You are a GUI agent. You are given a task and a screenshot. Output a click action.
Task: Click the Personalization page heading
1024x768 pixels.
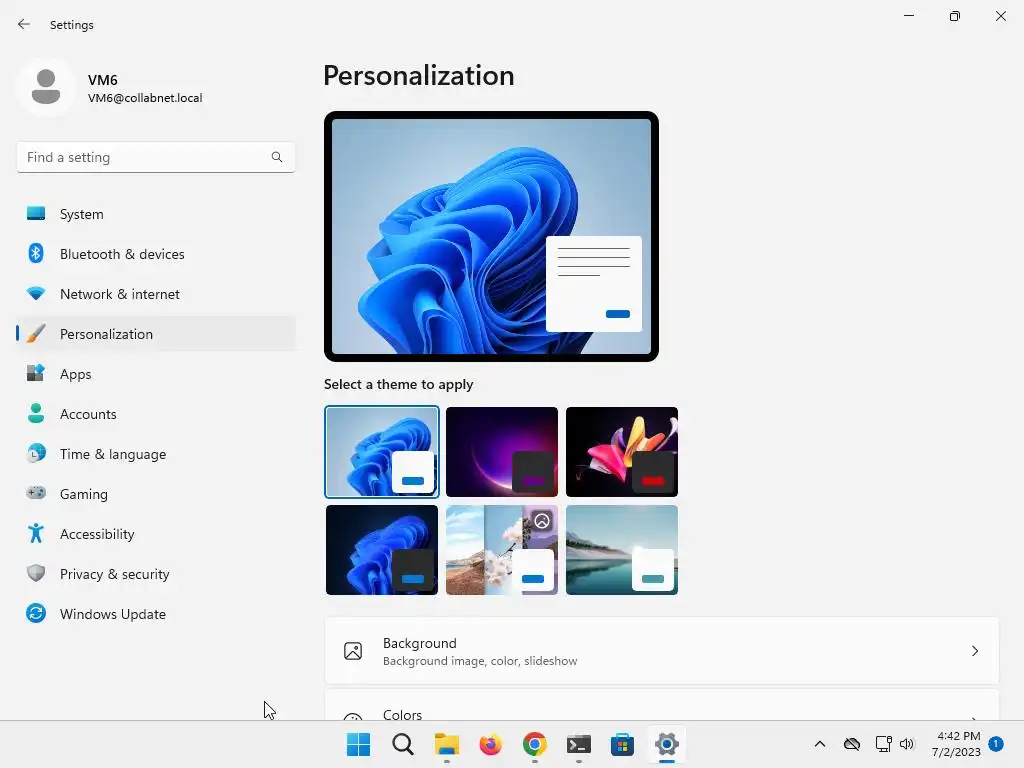pyautogui.click(x=419, y=76)
